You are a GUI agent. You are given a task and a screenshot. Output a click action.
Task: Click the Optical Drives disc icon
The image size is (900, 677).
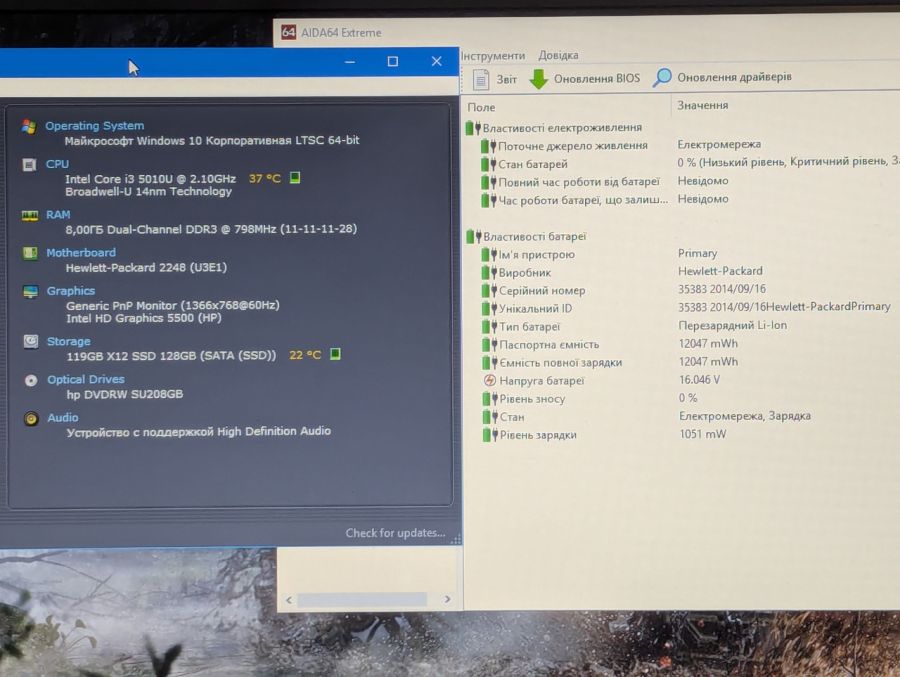pos(31,380)
